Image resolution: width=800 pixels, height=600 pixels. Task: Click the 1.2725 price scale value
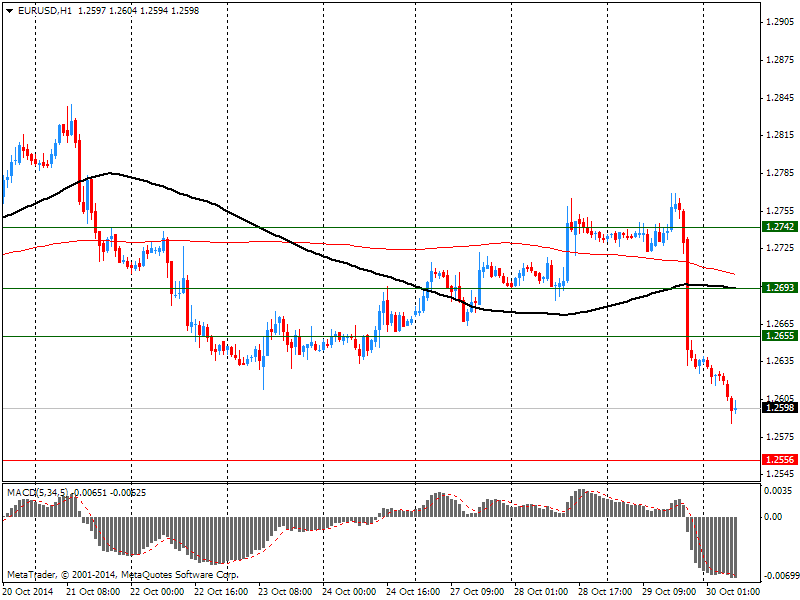tap(781, 247)
